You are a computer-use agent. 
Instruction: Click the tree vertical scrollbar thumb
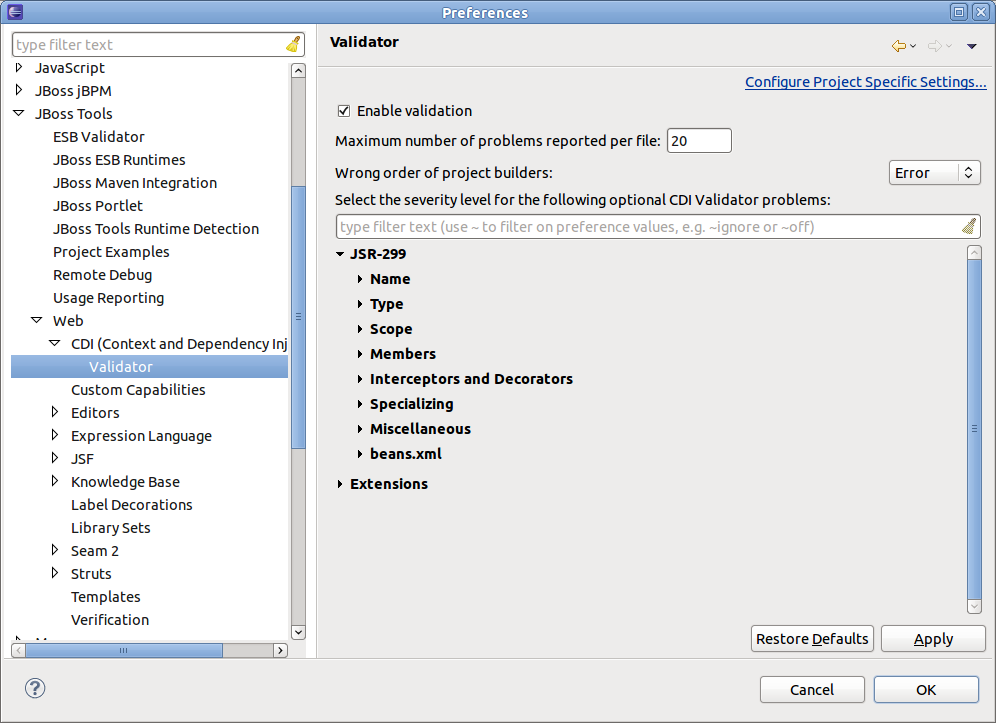pyautogui.click(x=298, y=318)
